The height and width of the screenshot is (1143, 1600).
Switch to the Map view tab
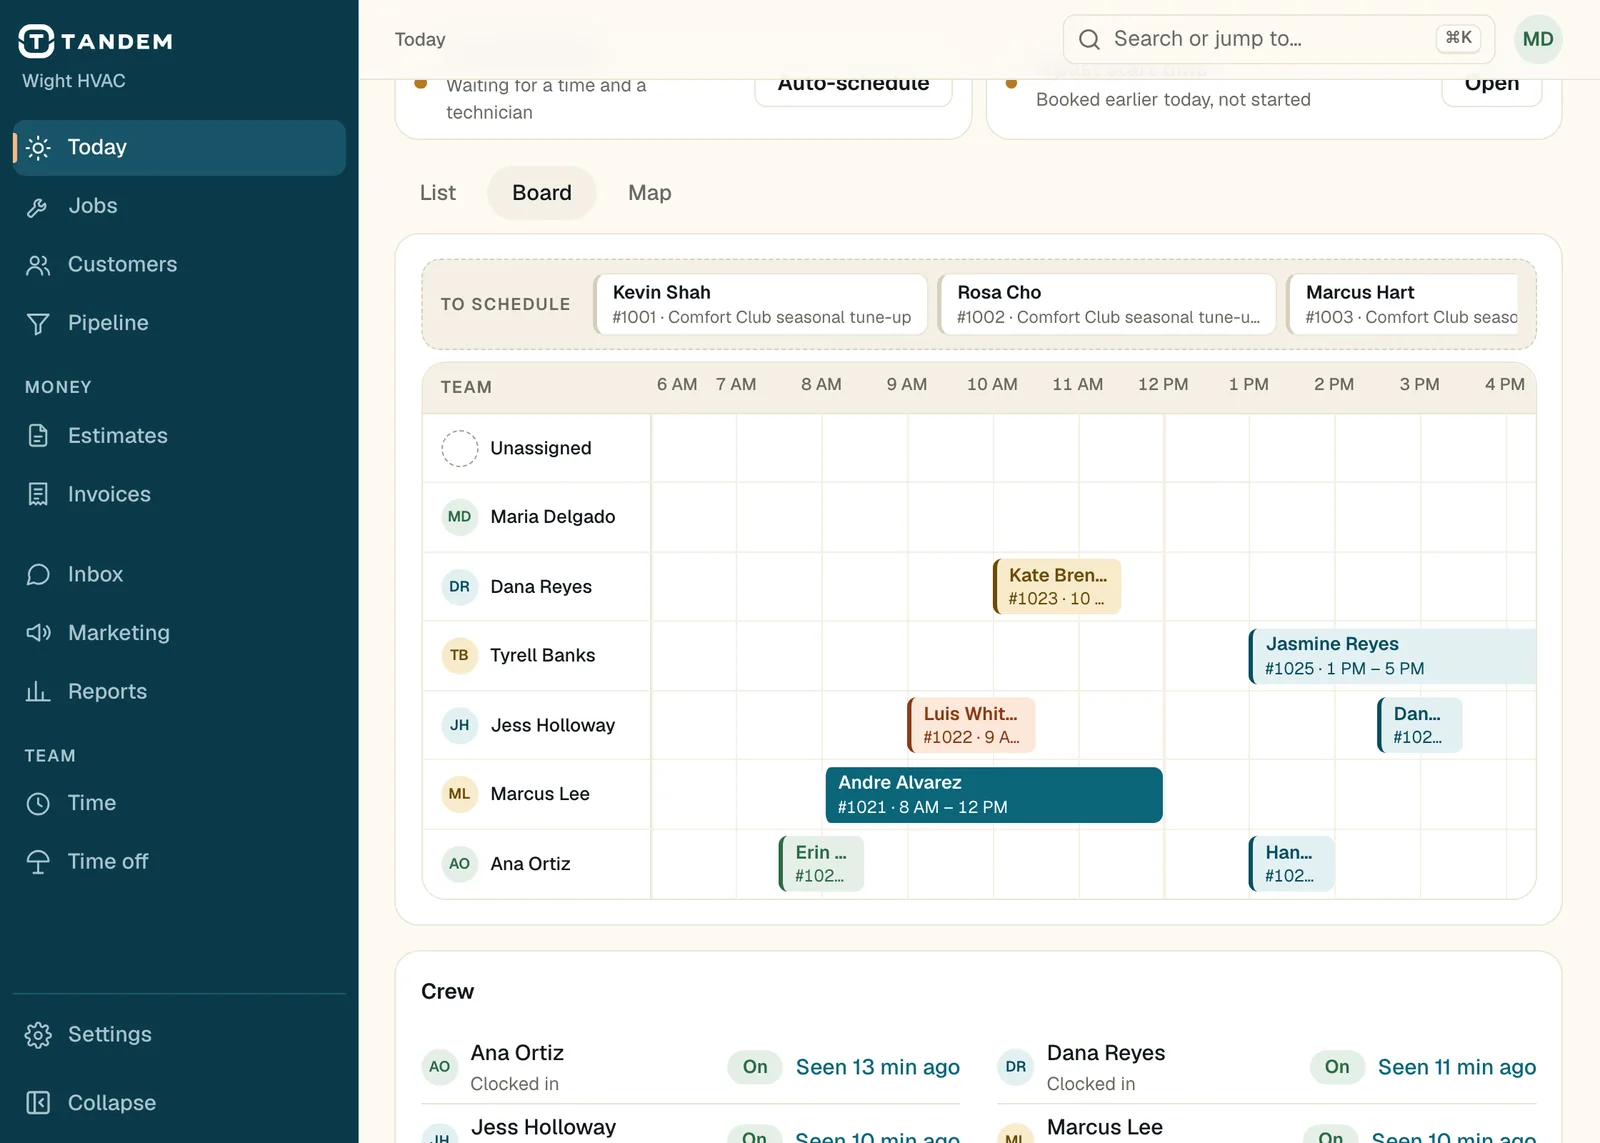pyautogui.click(x=650, y=193)
